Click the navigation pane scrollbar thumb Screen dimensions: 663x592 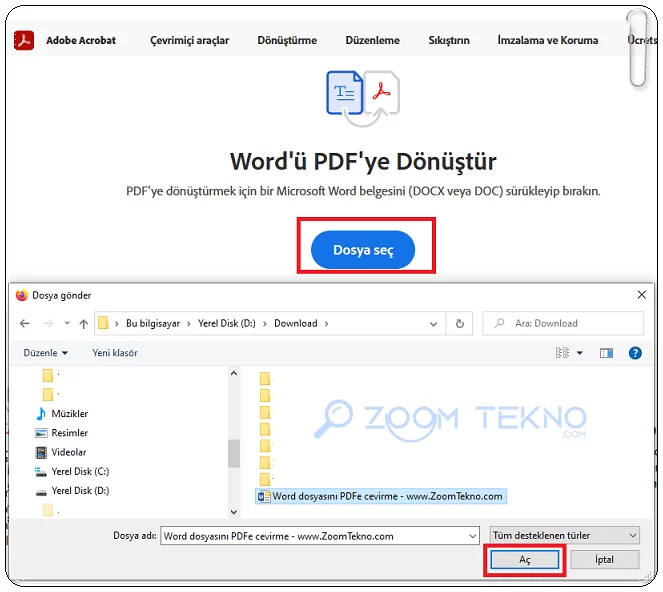pos(233,453)
